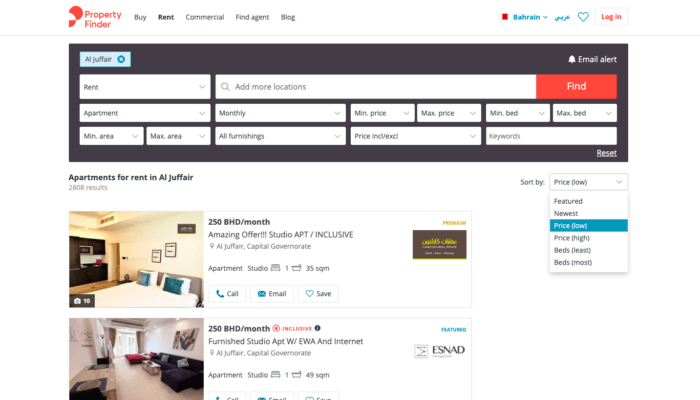This screenshot has height=400, width=700.
Task: Select Beds (least) sort option
Action: click(588, 250)
